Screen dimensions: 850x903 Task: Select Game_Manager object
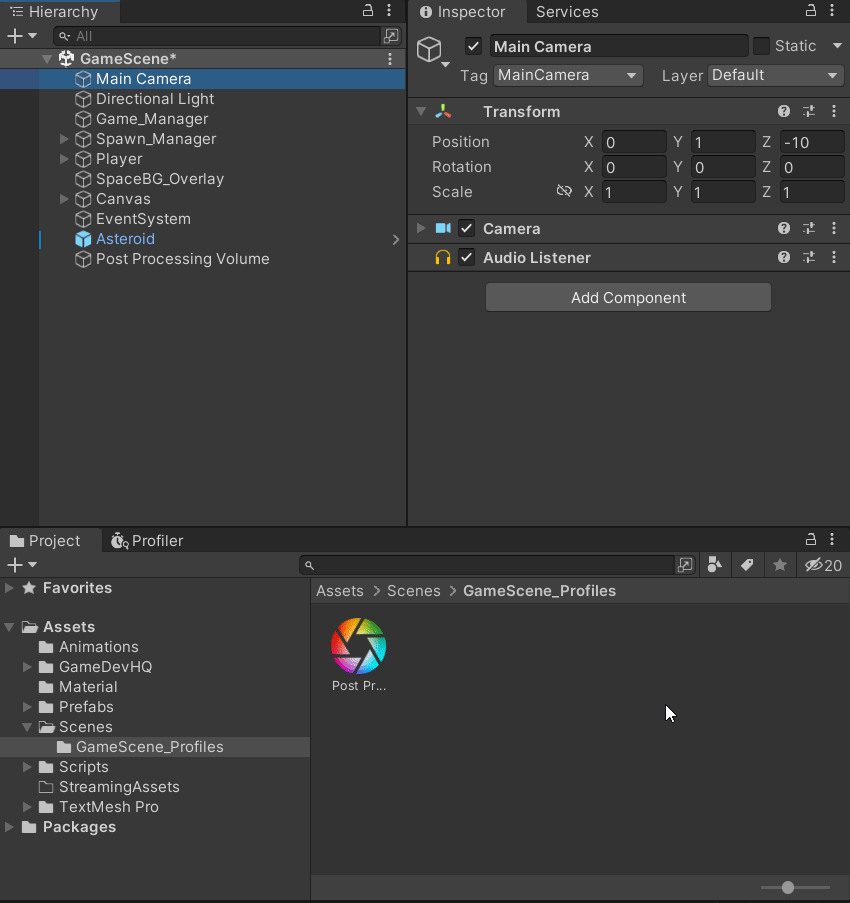coord(151,119)
